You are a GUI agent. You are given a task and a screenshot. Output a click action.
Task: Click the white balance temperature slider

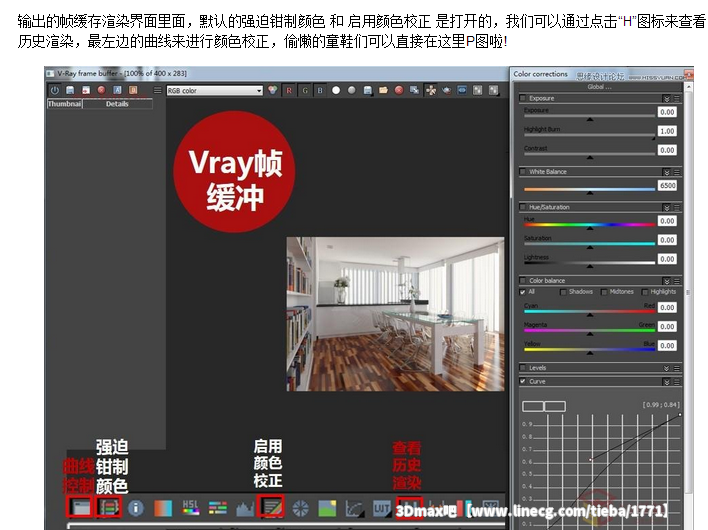(x=589, y=189)
